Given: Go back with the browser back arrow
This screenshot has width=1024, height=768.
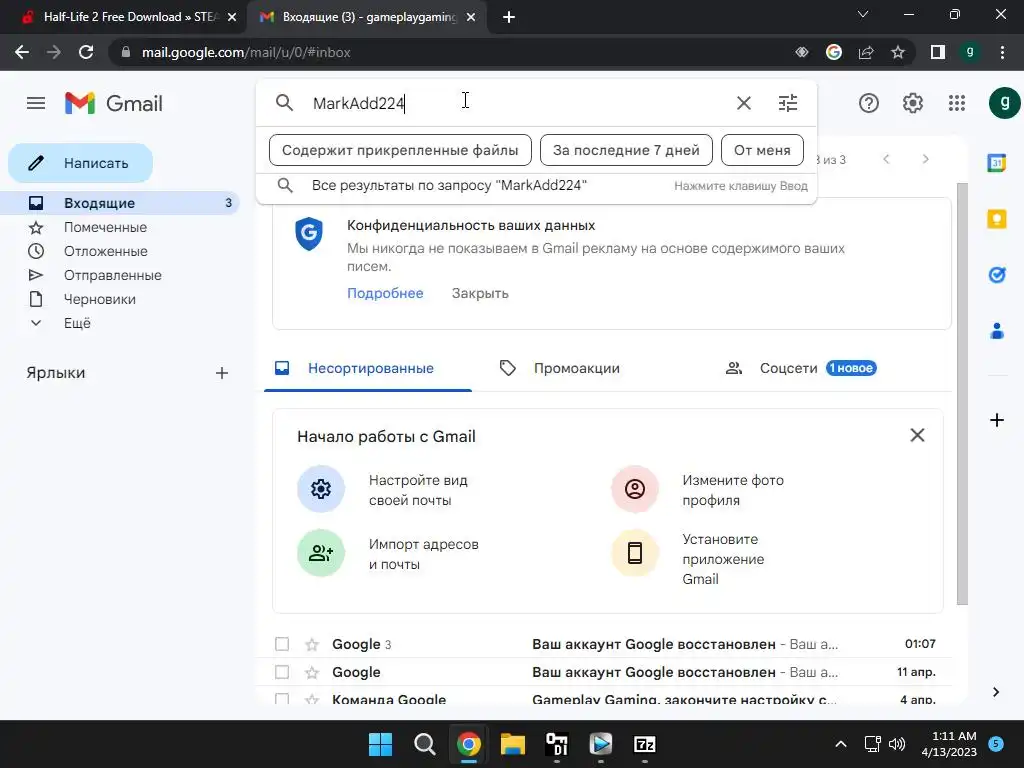Looking at the screenshot, I should [x=22, y=52].
